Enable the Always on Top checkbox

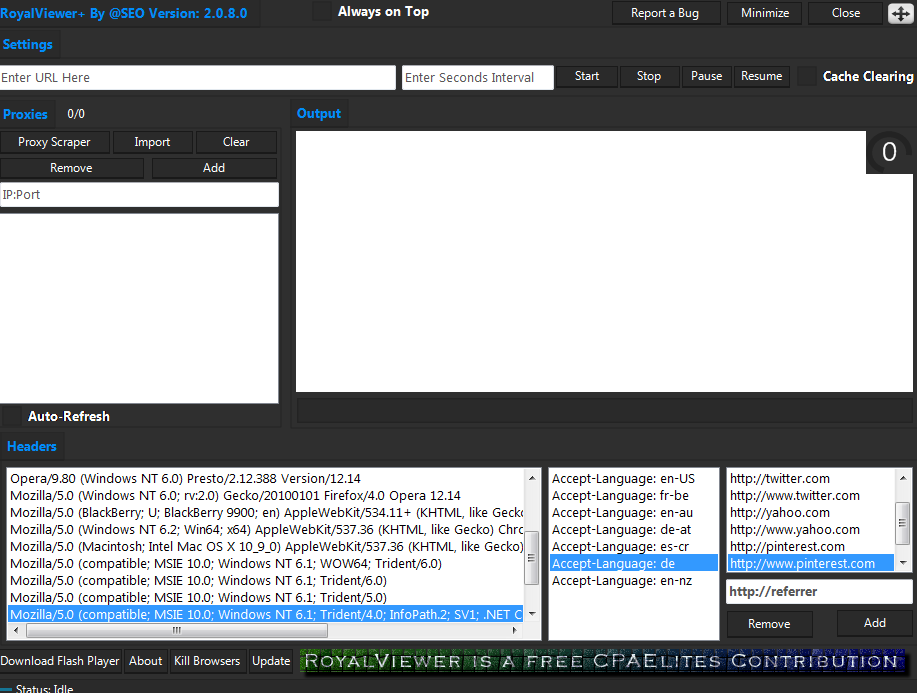click(x=322, y=12)
